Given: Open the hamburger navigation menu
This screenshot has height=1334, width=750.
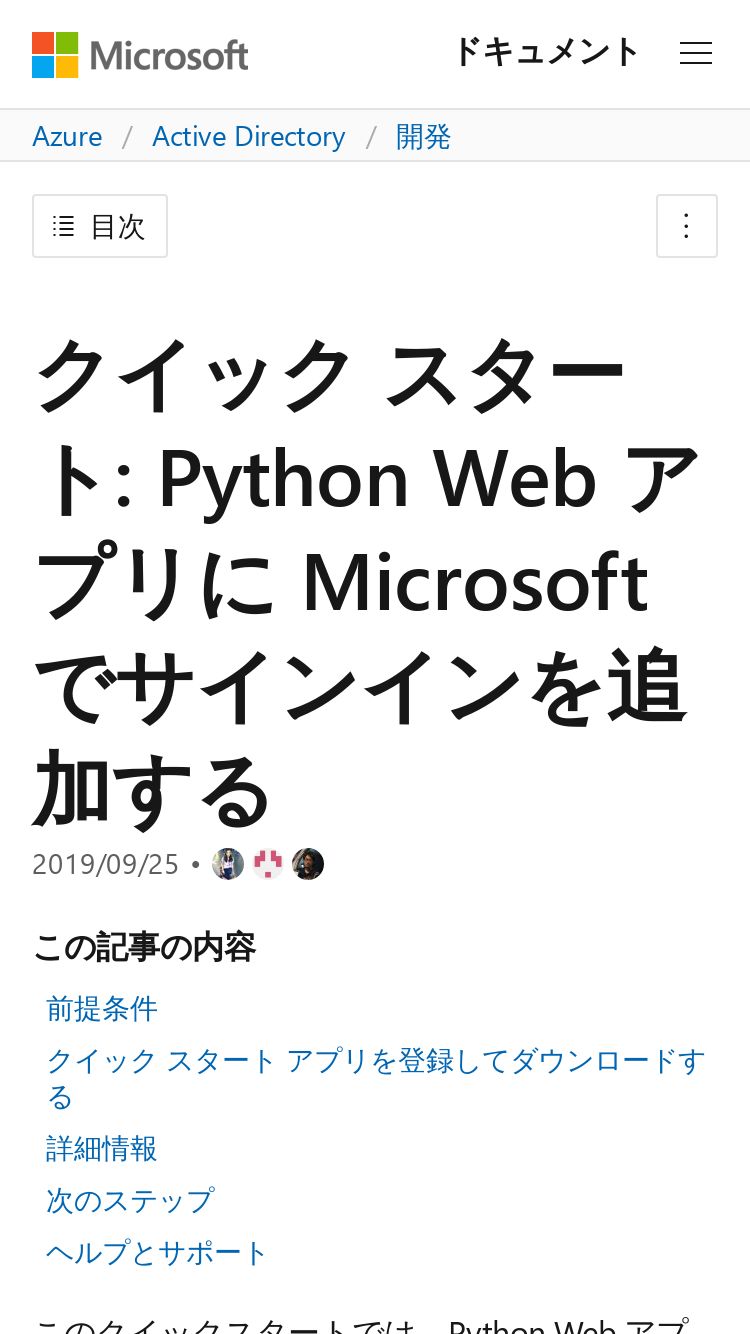Looking at the screenshot, I should click(696, 54).
